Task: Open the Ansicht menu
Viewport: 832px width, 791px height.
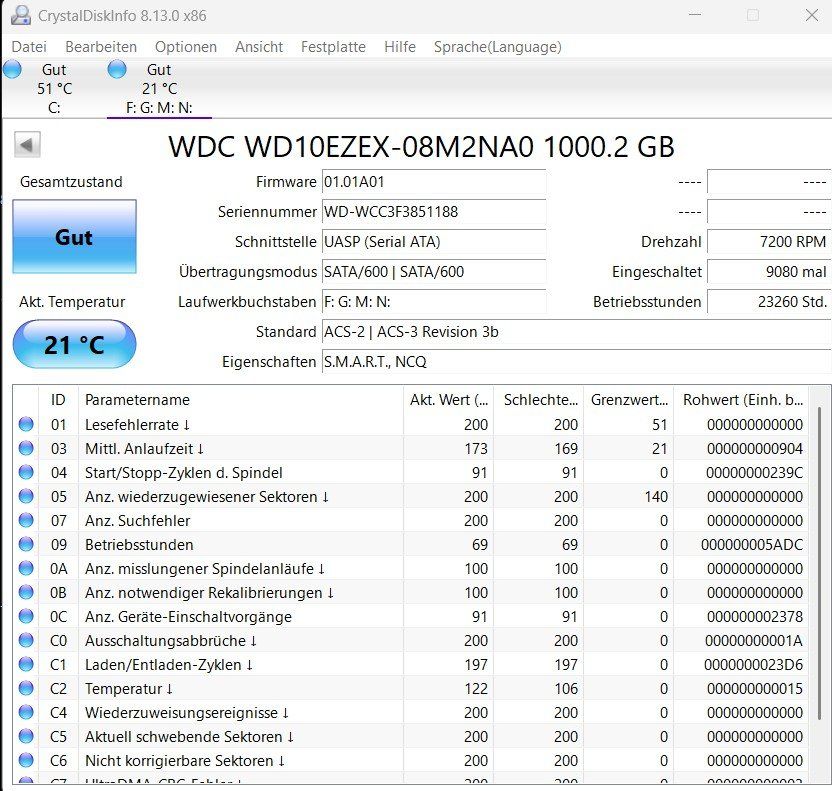Action: pyautogui.click(x=259, y=47)
